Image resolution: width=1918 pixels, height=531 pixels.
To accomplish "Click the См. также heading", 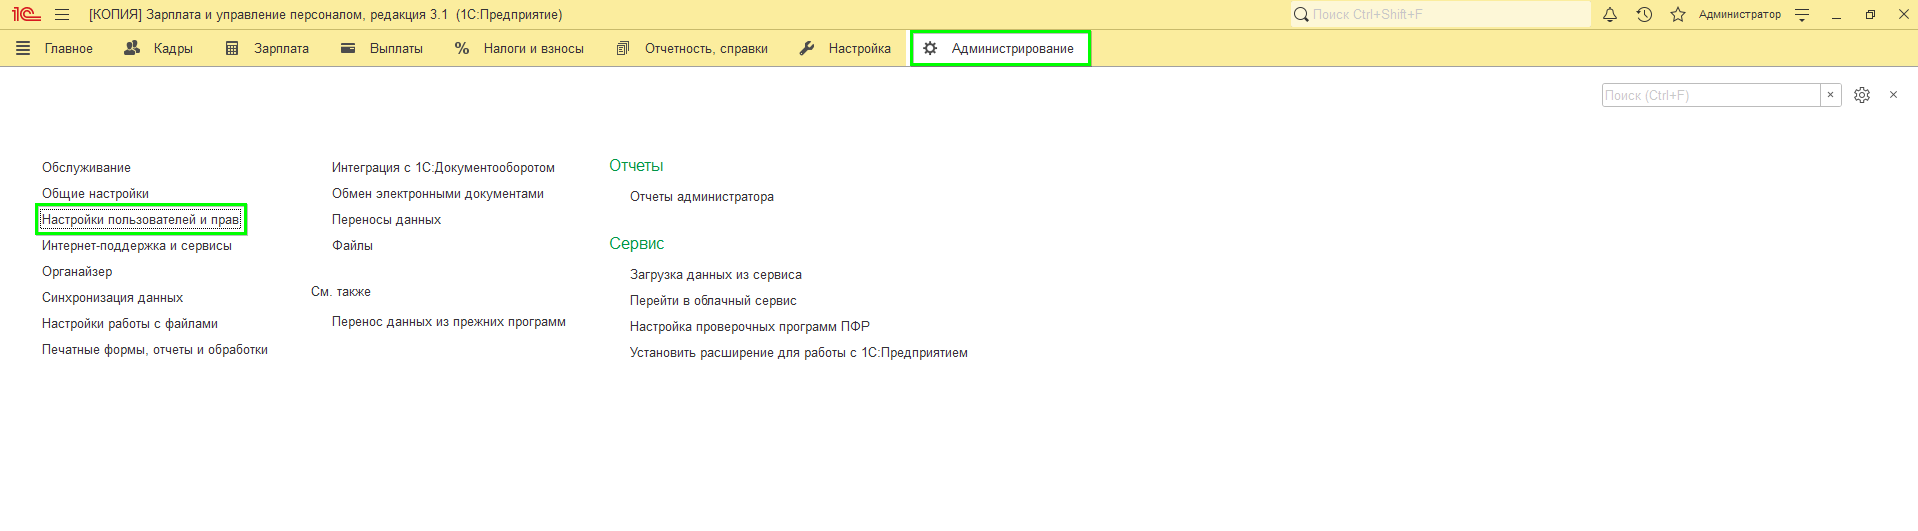I will (341, 292).
